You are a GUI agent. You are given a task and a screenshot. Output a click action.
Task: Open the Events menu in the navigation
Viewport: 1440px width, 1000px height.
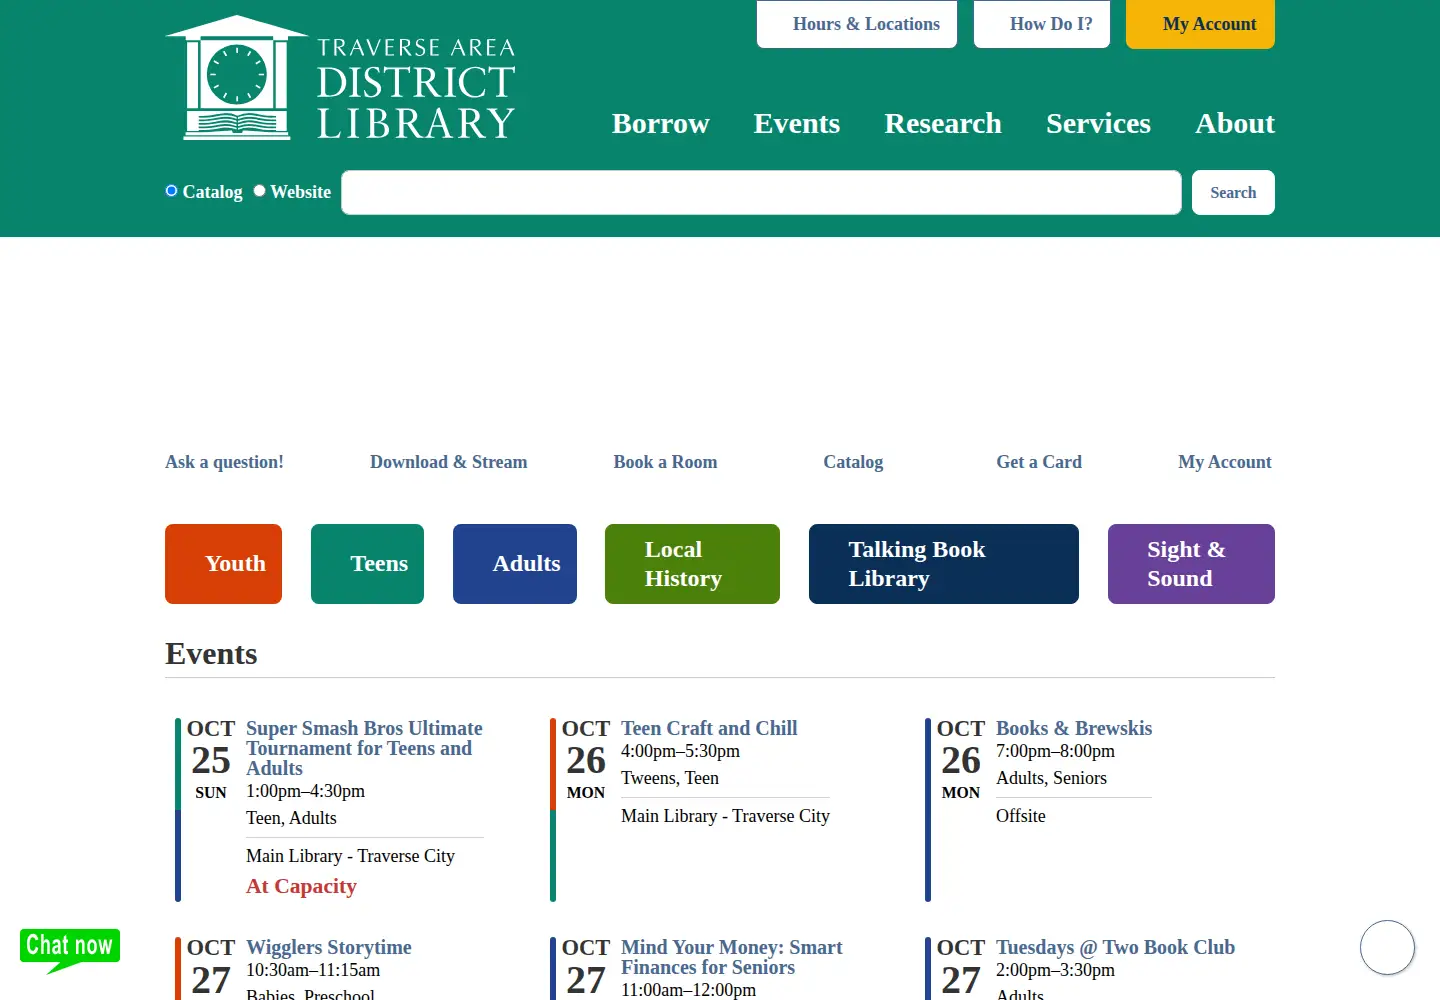pos(797,123)
